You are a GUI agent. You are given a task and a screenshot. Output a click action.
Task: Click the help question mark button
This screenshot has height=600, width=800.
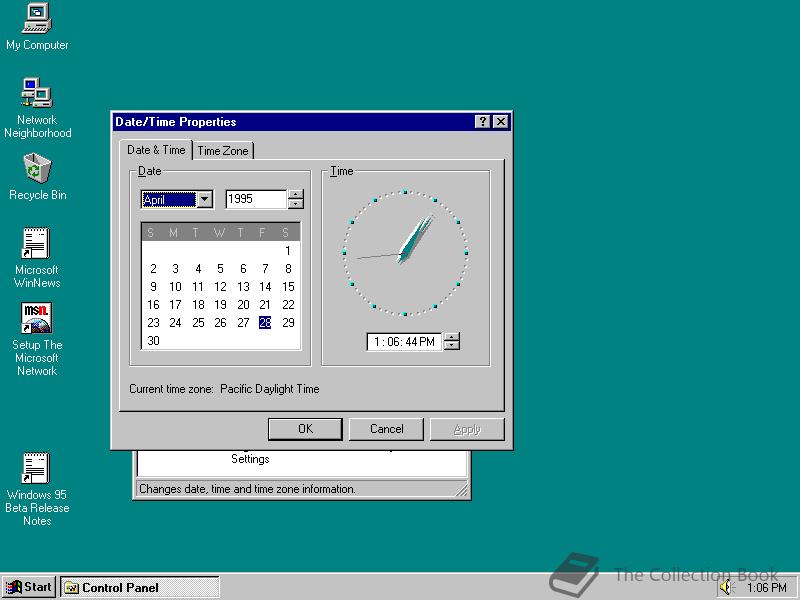coord(482,121)
